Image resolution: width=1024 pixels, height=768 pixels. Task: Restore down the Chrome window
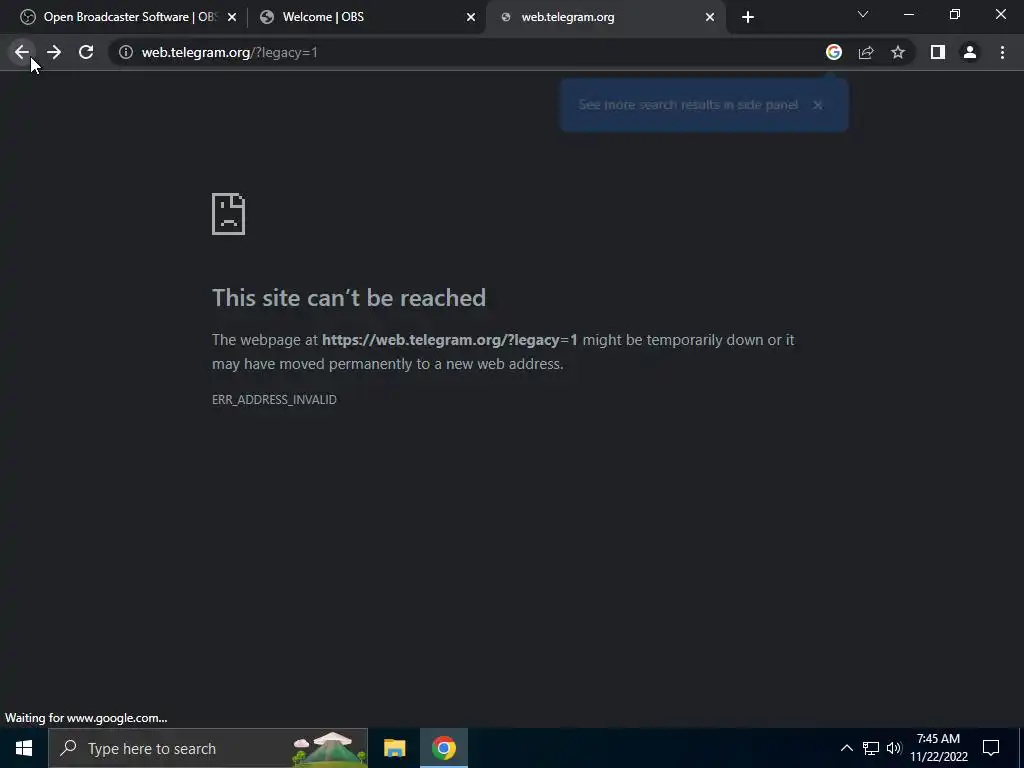tap(955, 14)
